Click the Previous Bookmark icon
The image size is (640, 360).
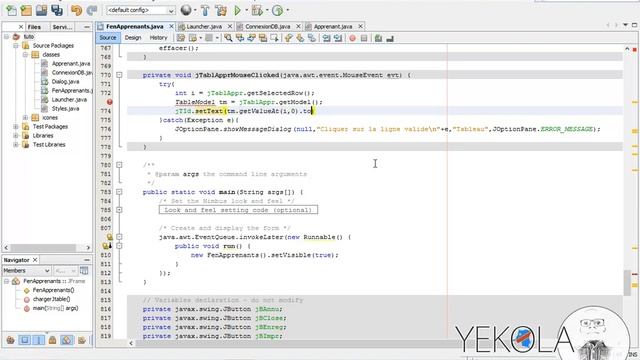289,38
